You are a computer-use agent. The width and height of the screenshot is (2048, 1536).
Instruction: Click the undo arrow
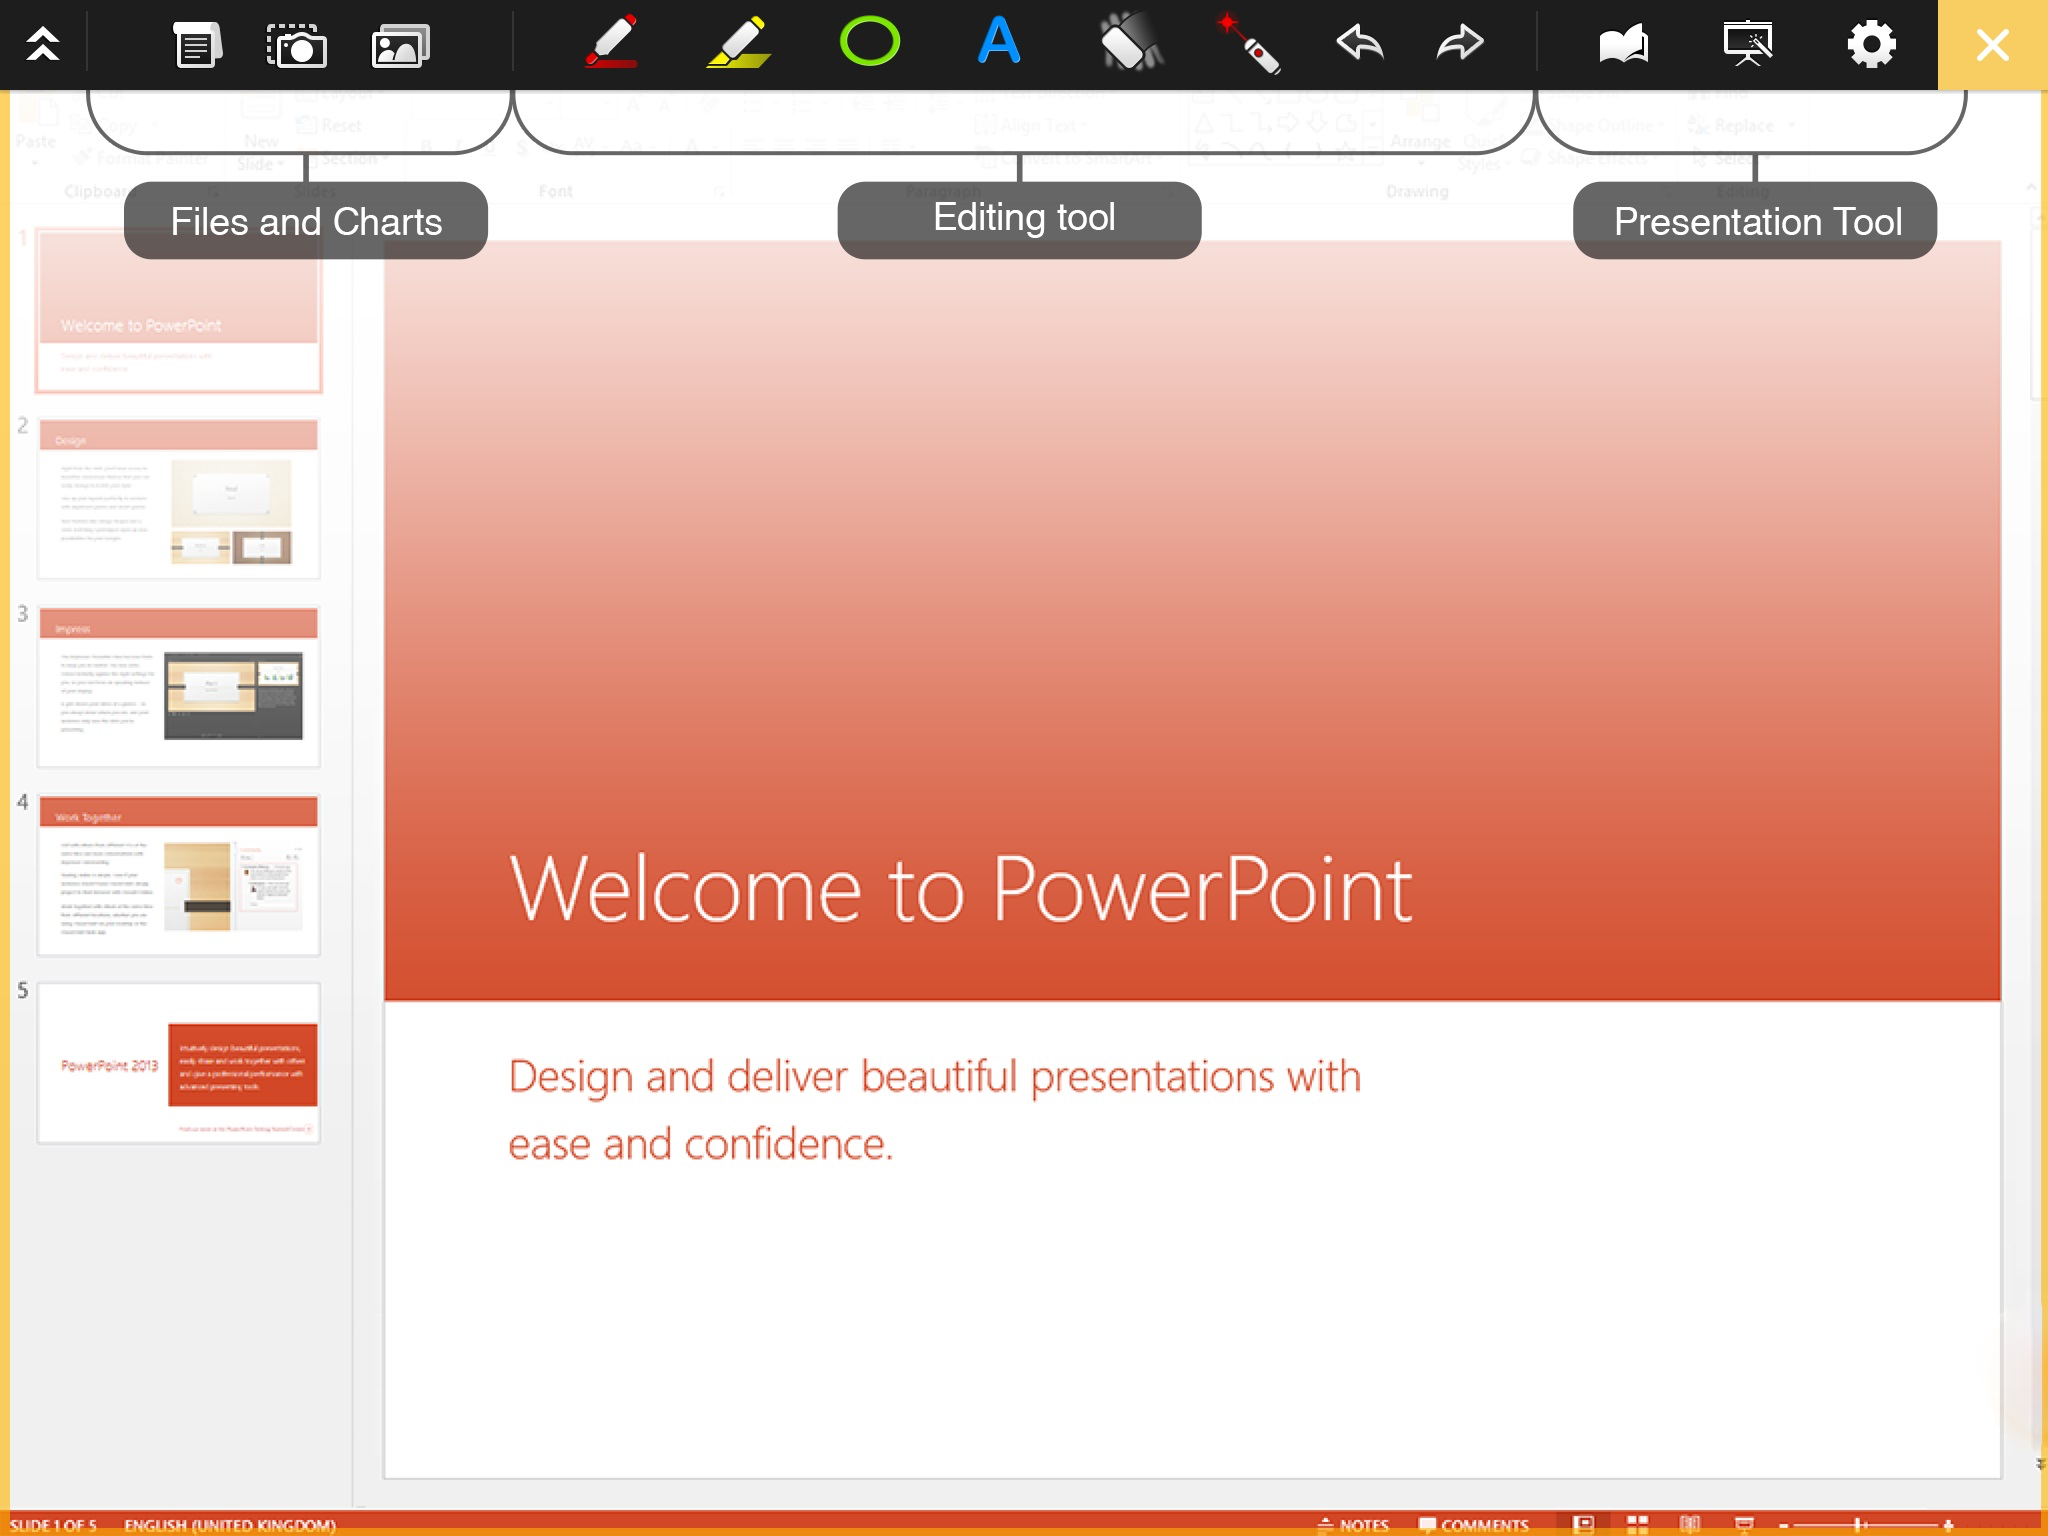[x=1359, y=44]
